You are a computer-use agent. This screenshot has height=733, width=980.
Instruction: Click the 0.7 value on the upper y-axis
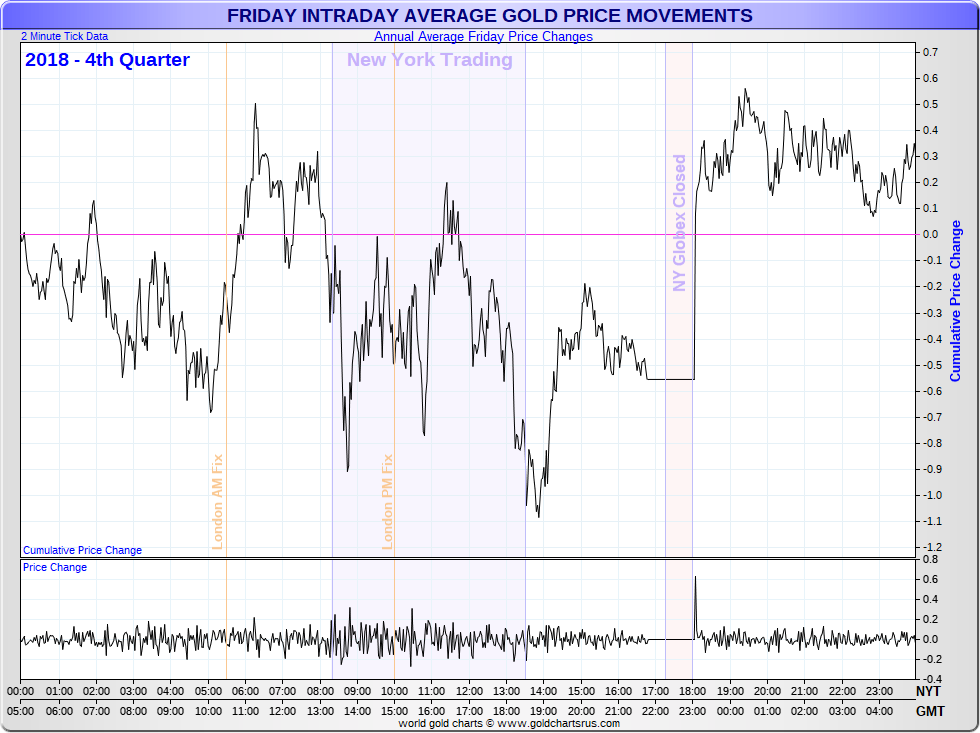pos(930,52)
